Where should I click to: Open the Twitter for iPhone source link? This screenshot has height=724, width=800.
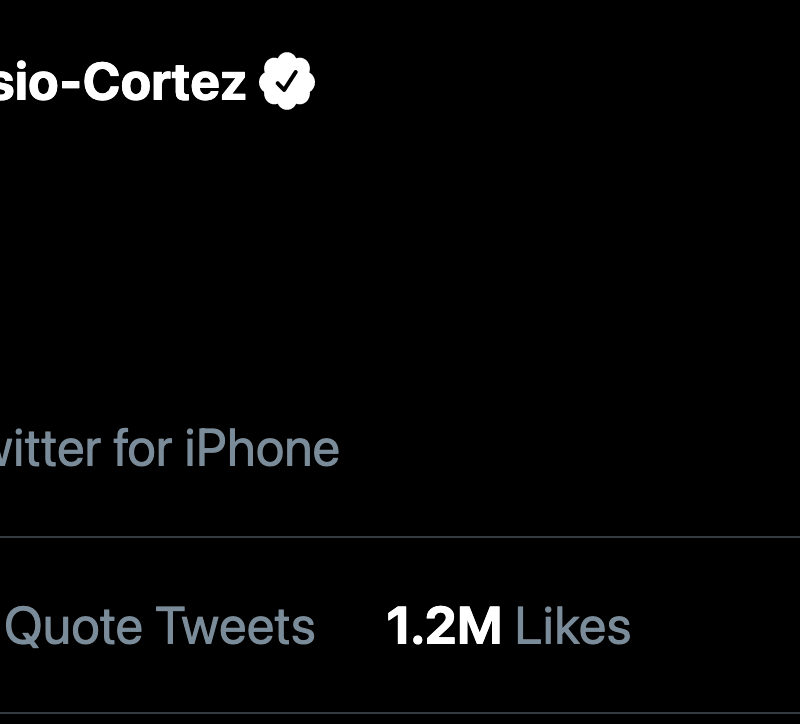pyautogui.click(x=168, y=450)
